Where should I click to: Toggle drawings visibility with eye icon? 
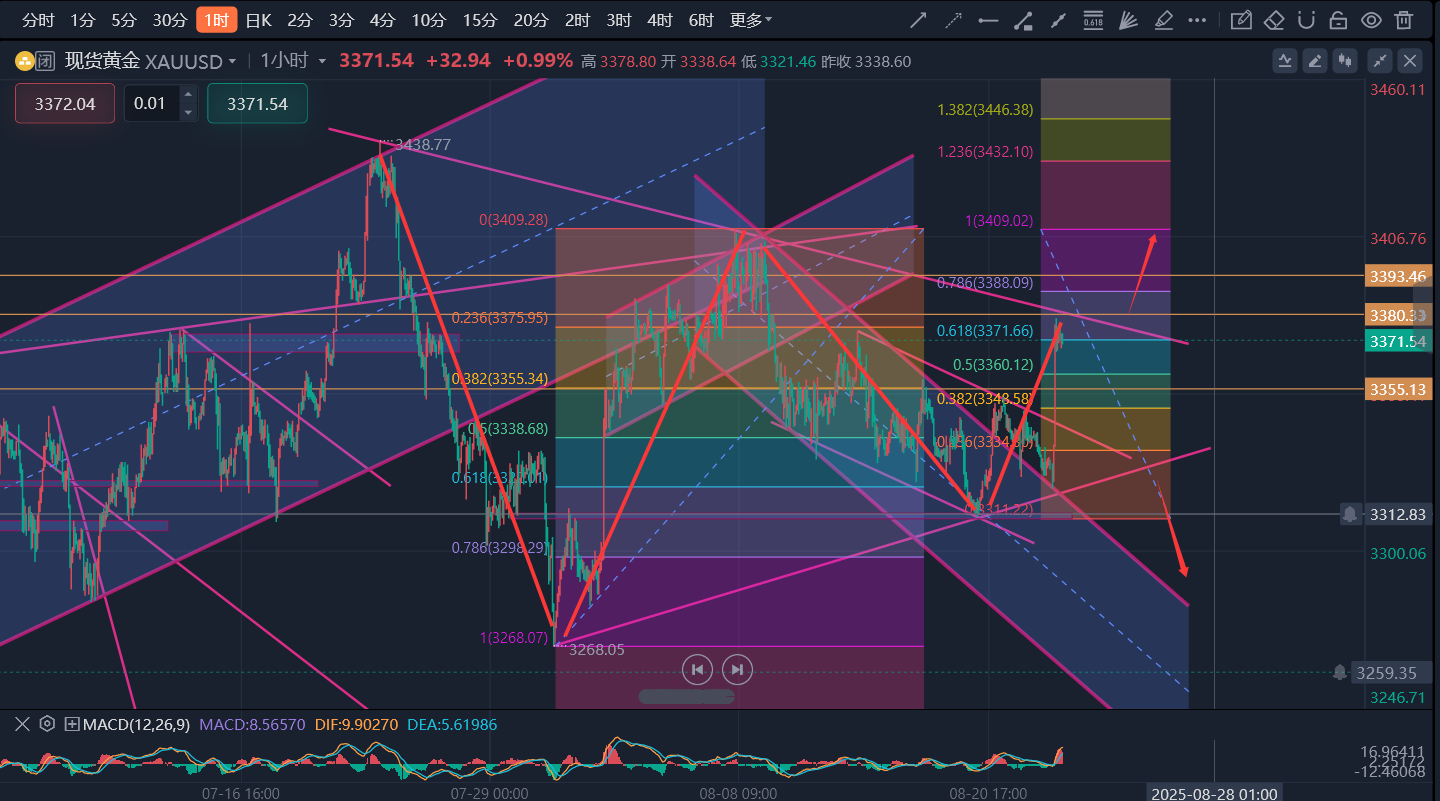[x=1371, y=20]
